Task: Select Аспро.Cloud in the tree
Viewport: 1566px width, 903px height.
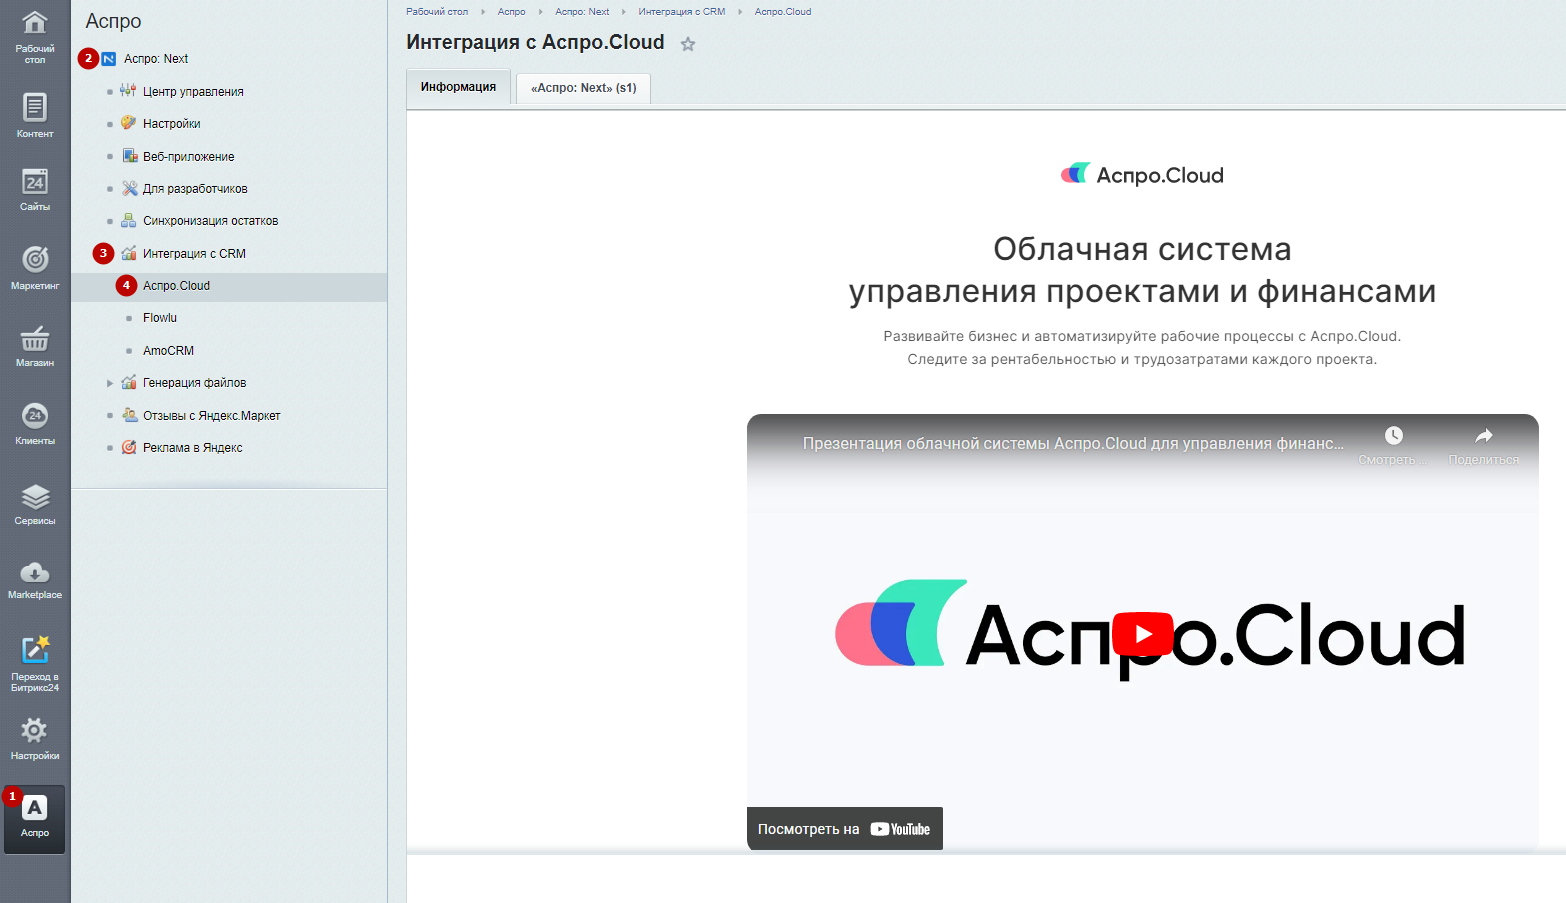Action: pos(176,286)
